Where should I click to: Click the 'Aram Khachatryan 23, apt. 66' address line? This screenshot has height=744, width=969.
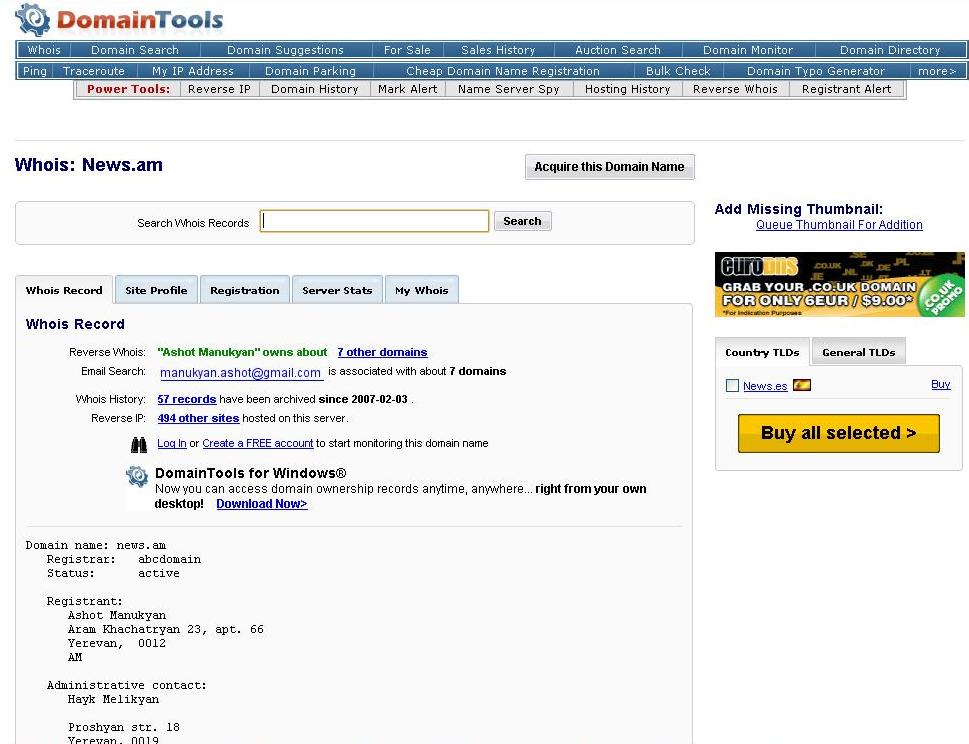(x=166, y=630)
